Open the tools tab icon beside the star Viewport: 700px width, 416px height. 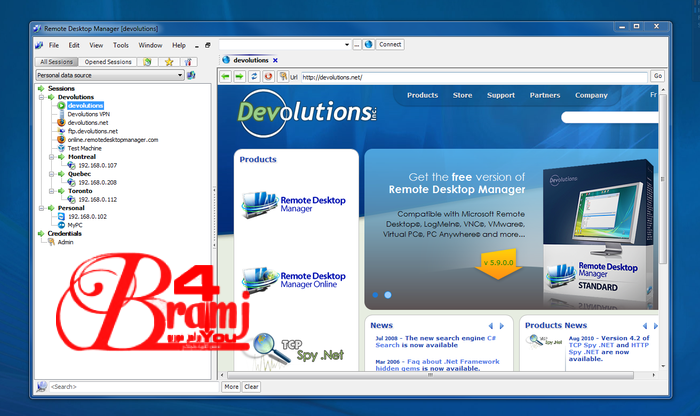click(188, 62)
